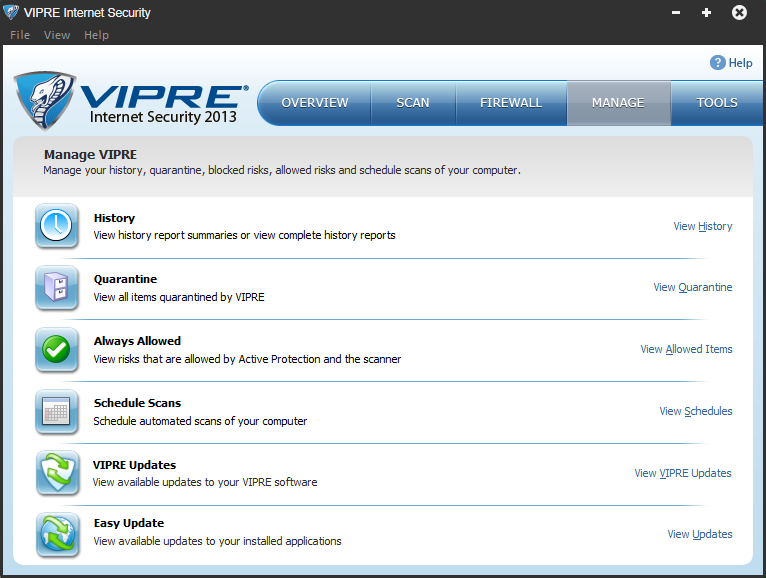This screenshot has width=766, height=578.
Task: Click the Quarantine cabinet icon
Action: tap(57, 287)
